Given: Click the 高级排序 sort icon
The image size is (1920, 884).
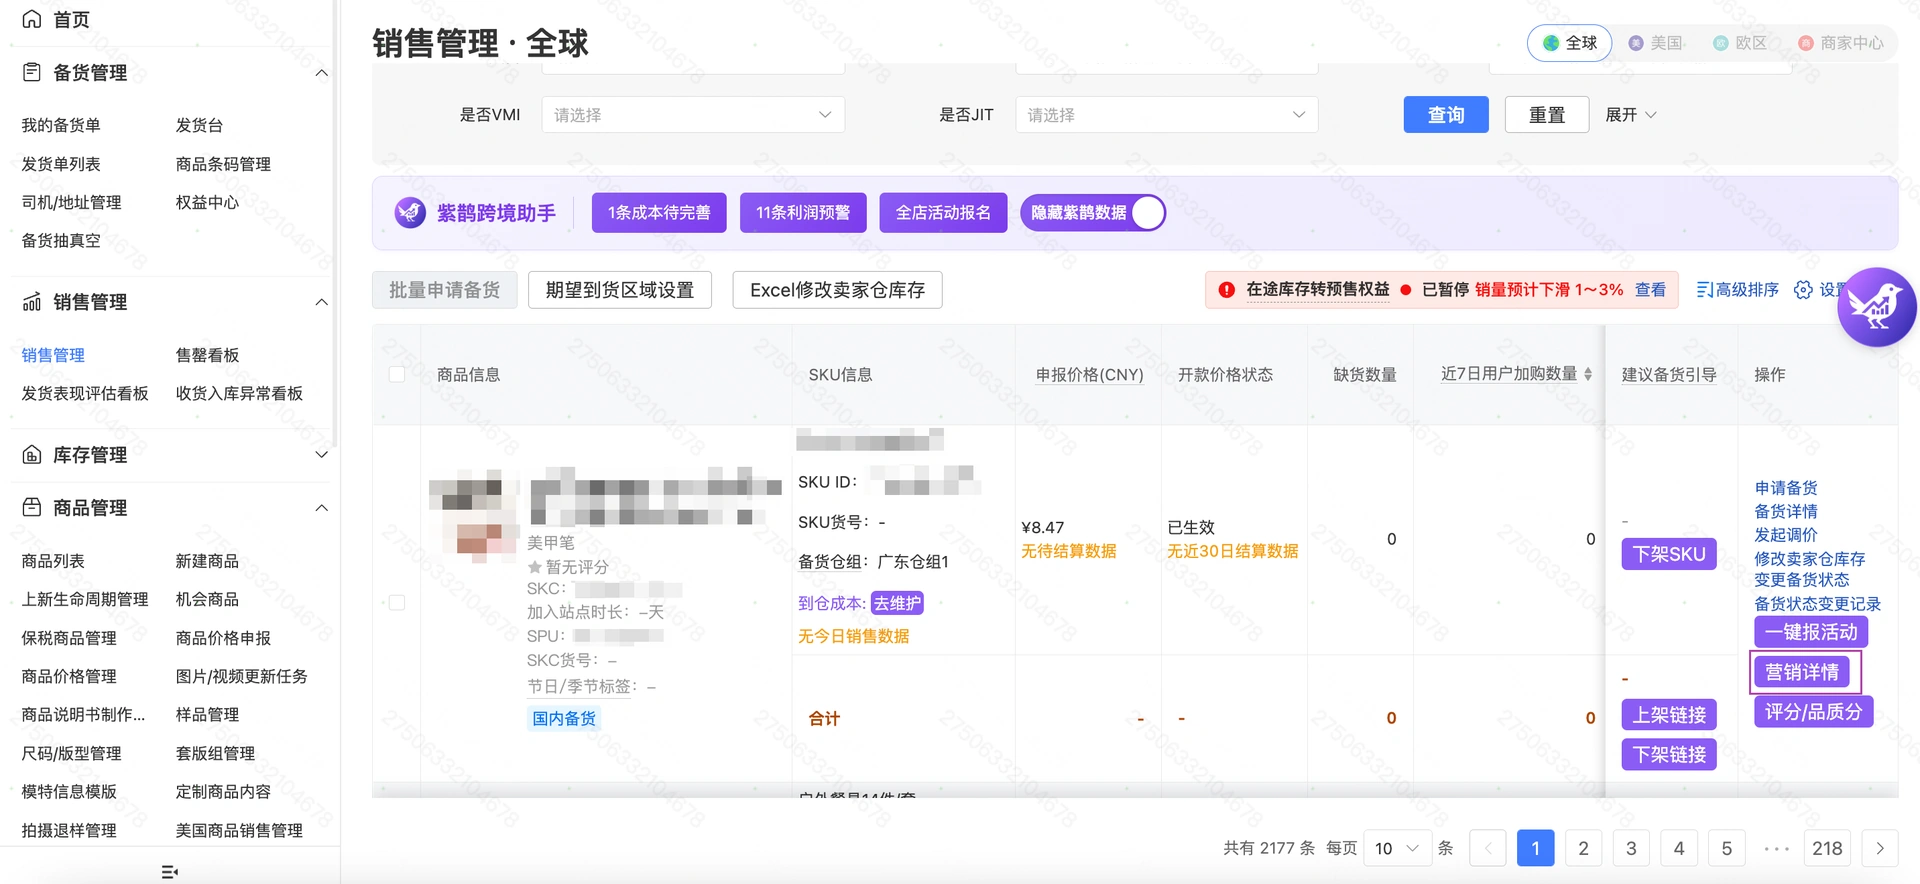Looking at the screenshot, I should coord(1705,289).
